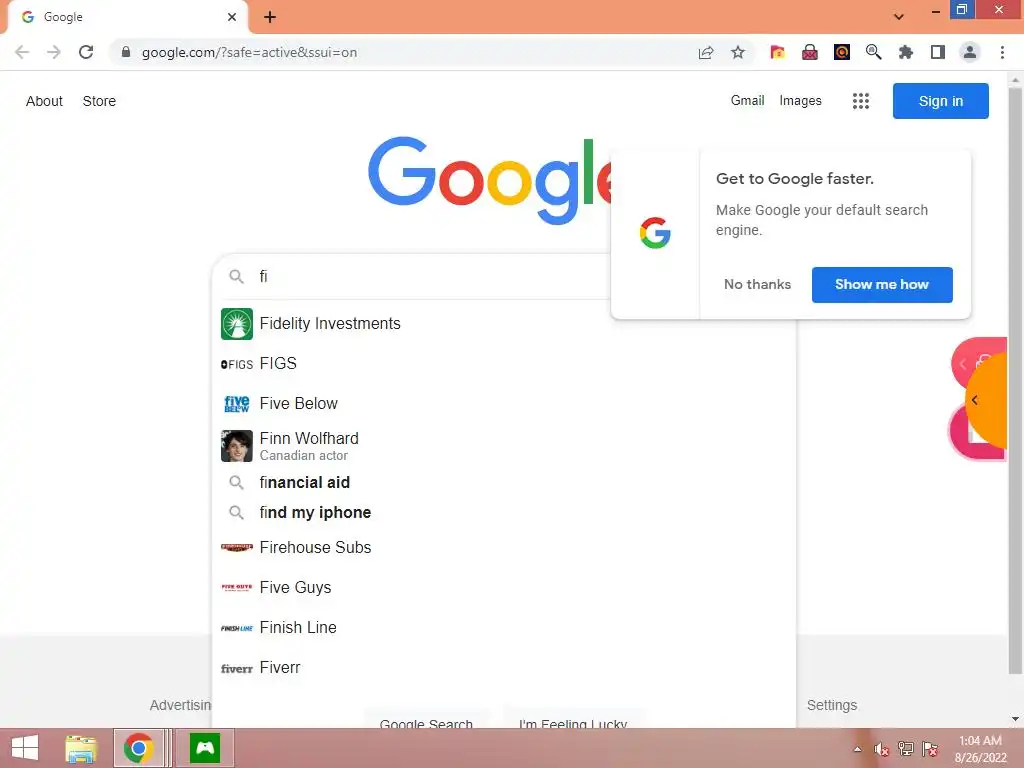1024x768 pixels.
Task: Click the Sign in button
Action: [940, 101]
